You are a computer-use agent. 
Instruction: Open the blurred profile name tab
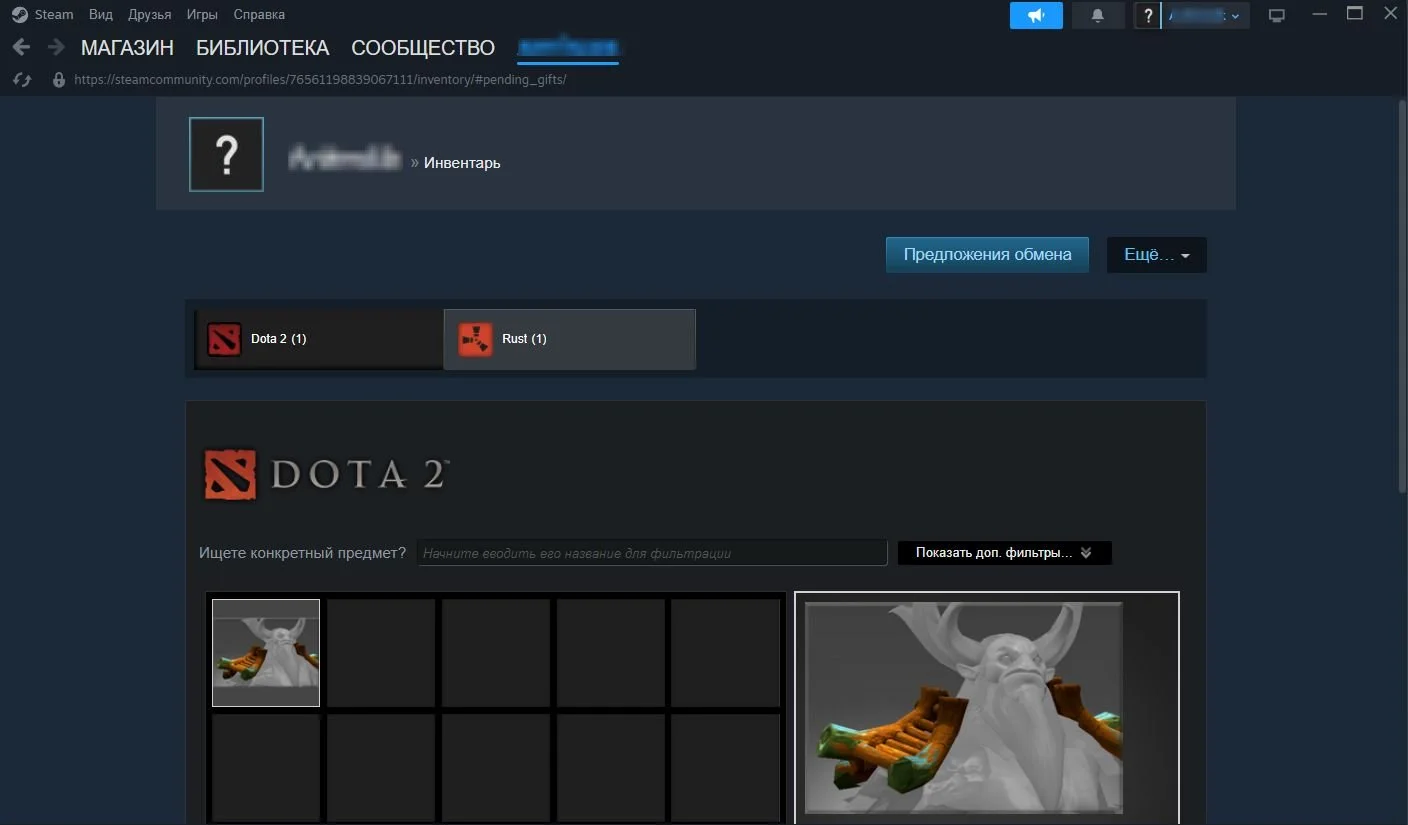[x=568, y=48]
